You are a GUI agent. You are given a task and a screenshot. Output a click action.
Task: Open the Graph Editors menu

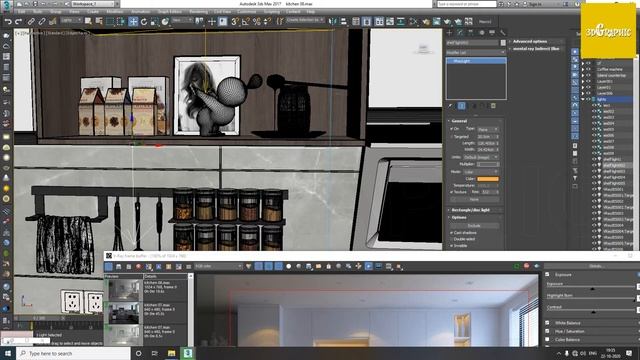pos(169,12)
